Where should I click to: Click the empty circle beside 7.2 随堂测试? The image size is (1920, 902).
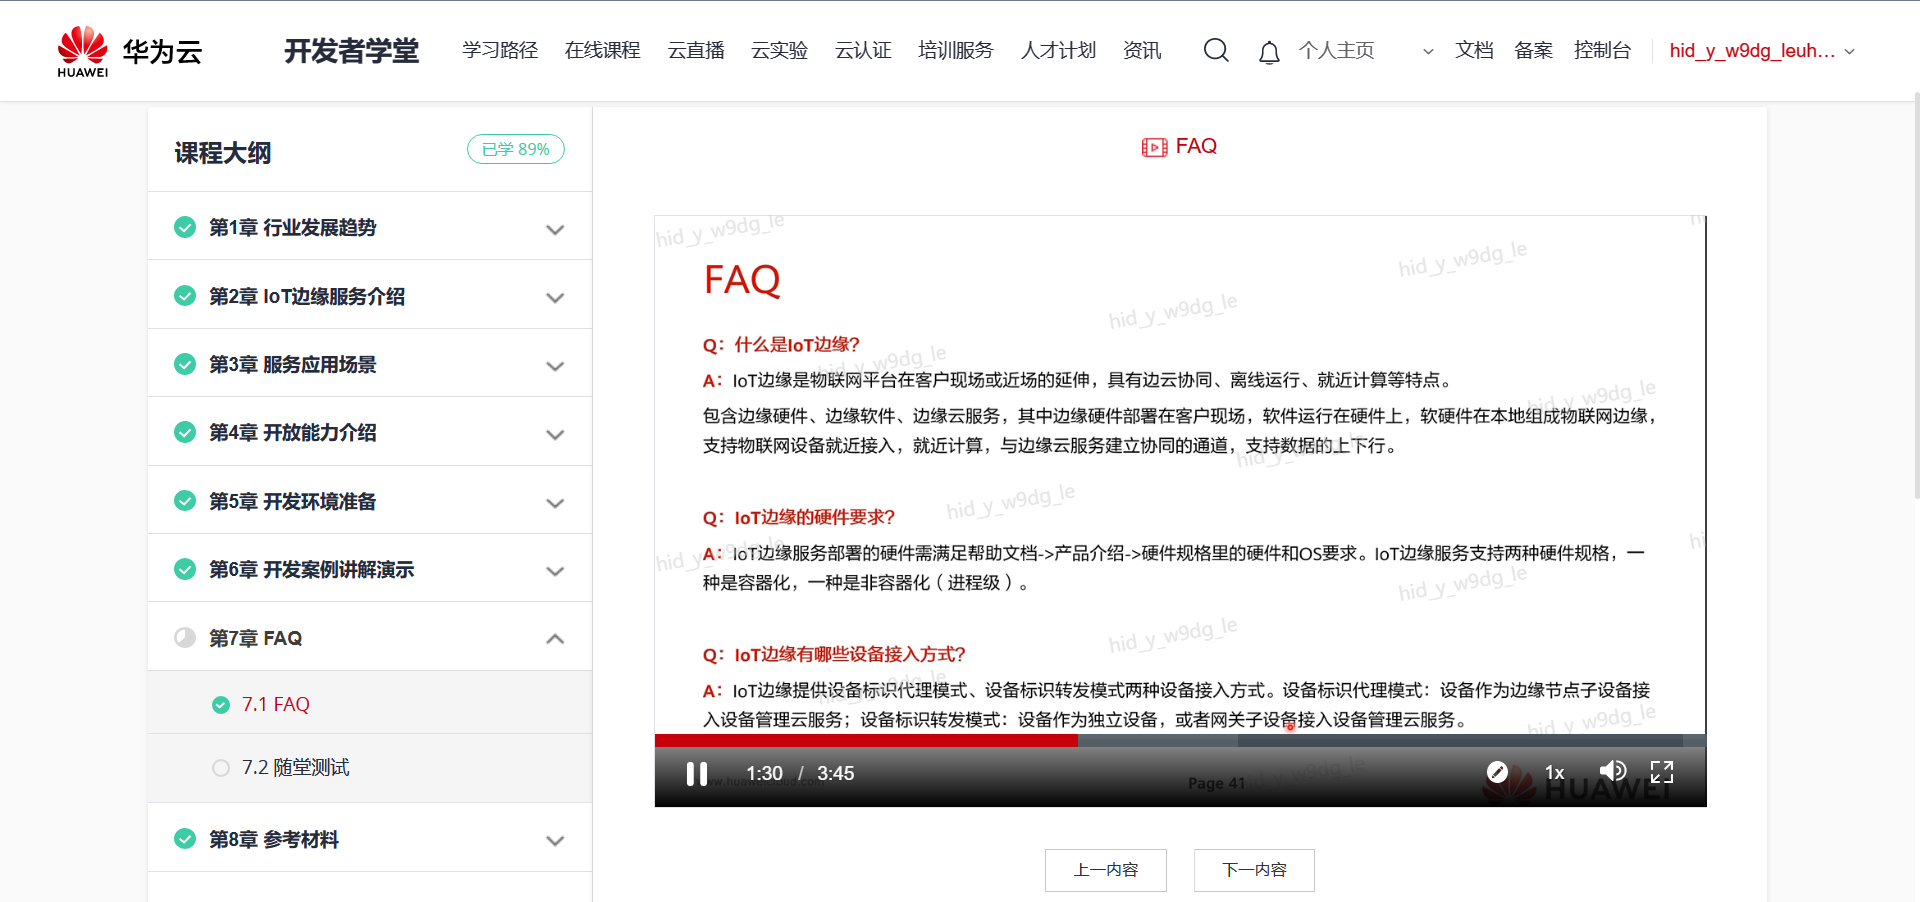point(221,768)
